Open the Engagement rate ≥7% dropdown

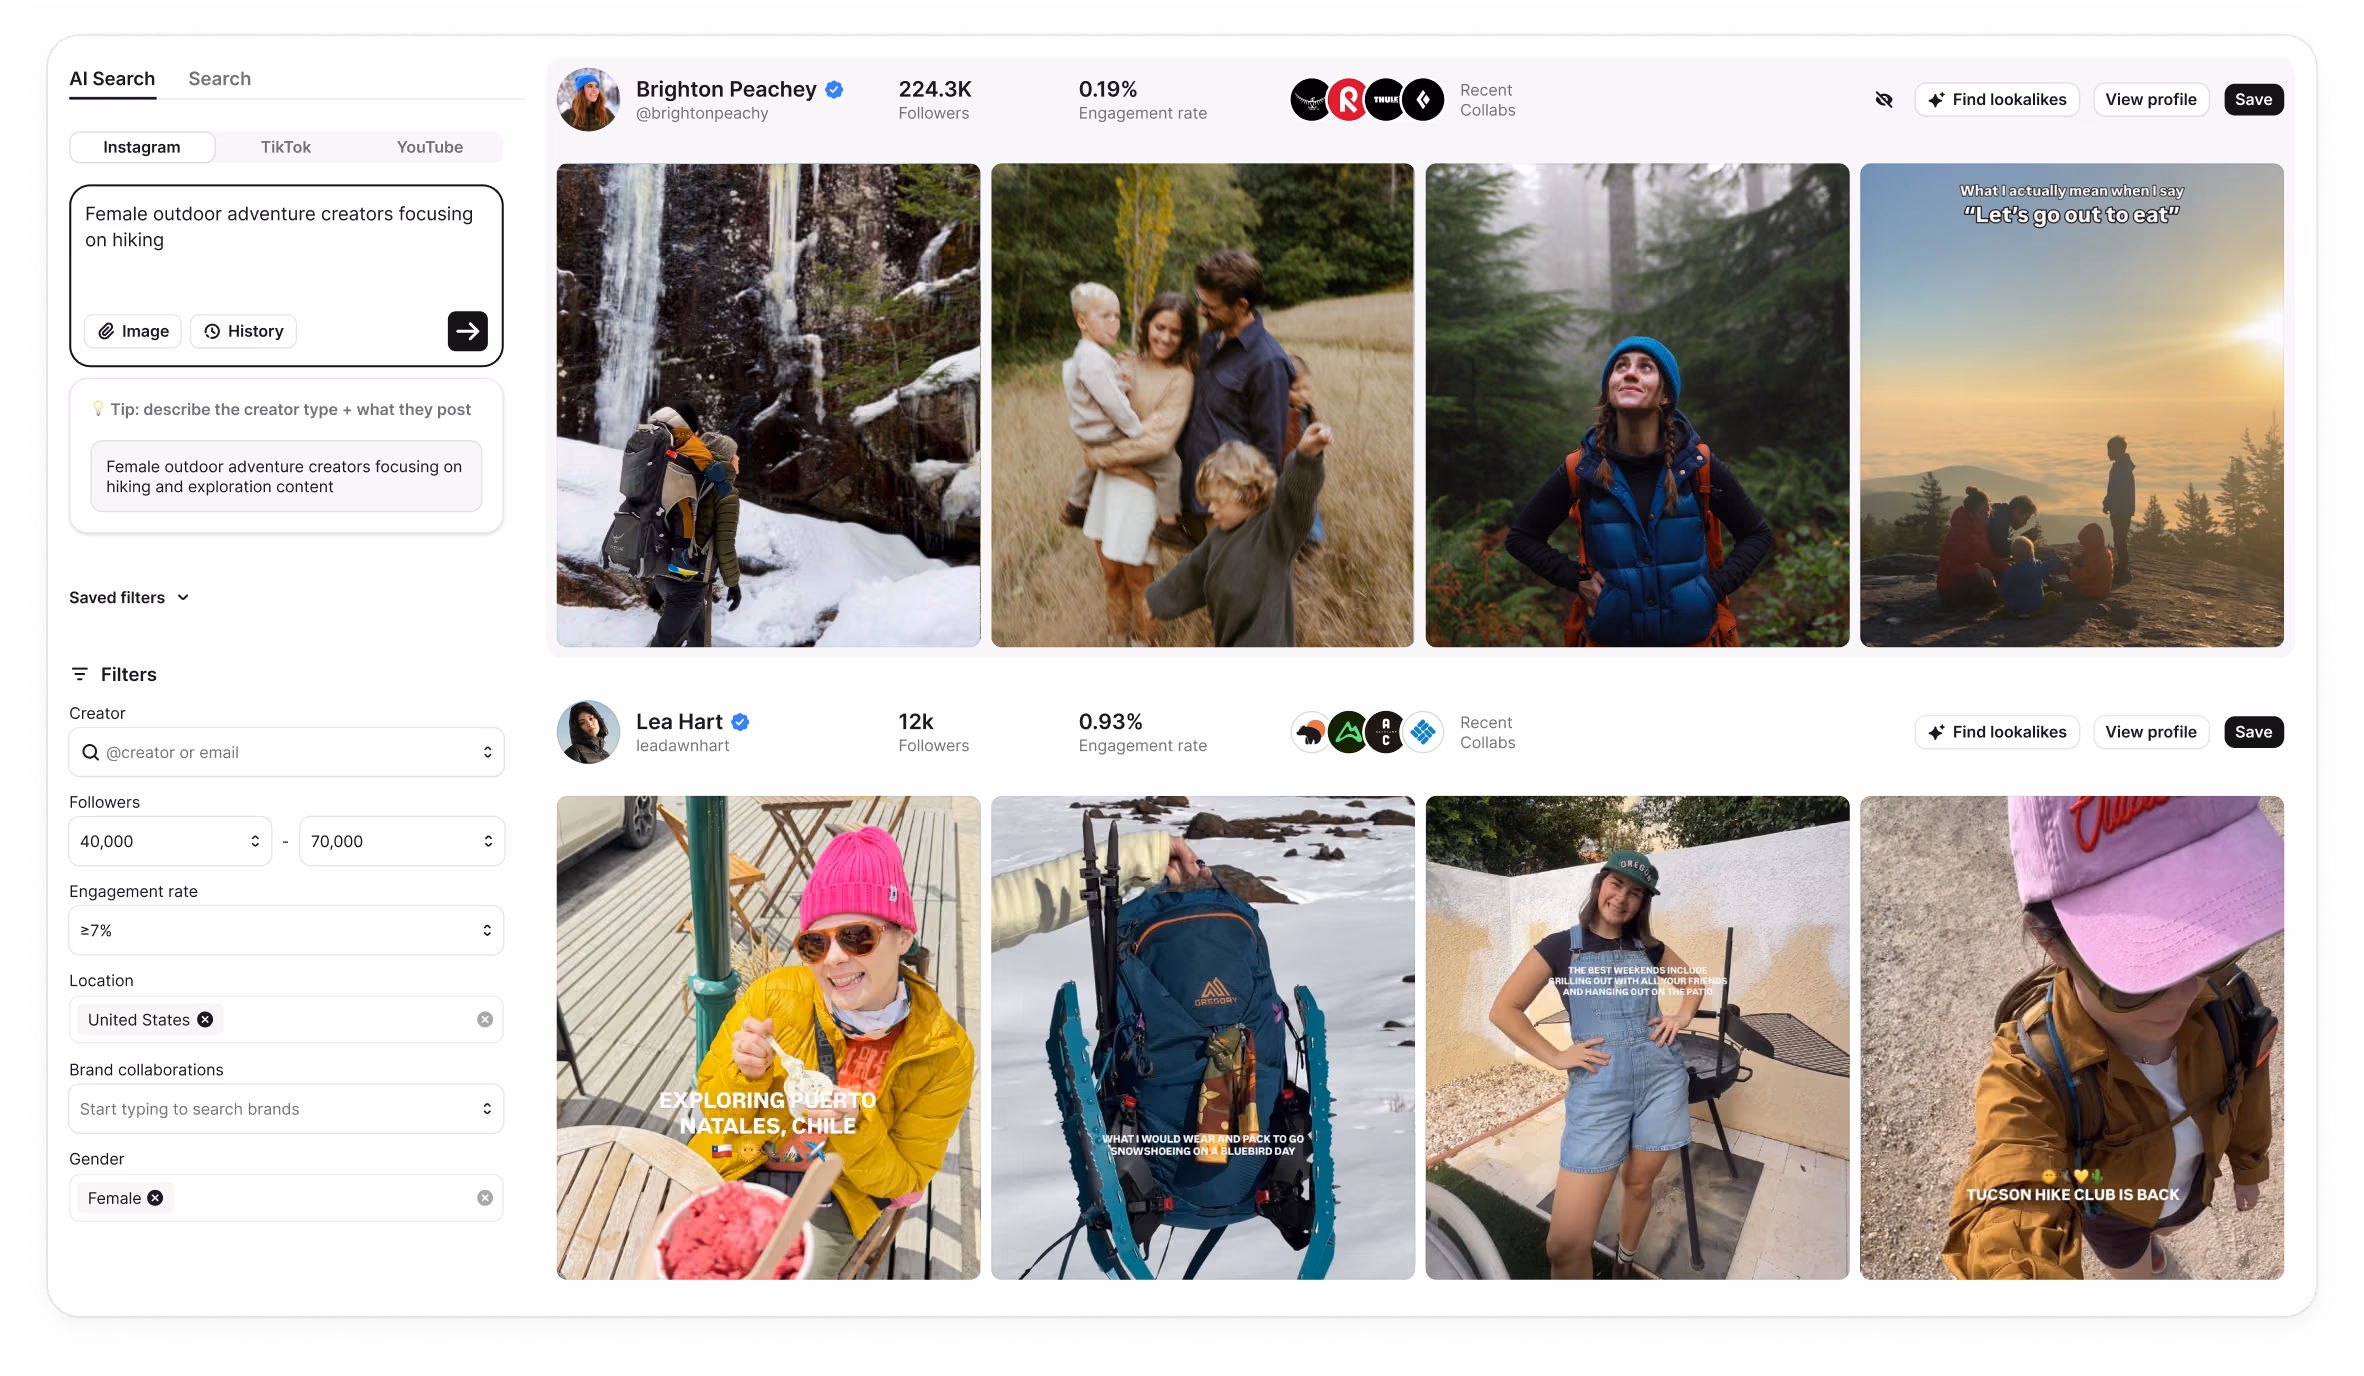pyautogui.click(x=286, y=930)
